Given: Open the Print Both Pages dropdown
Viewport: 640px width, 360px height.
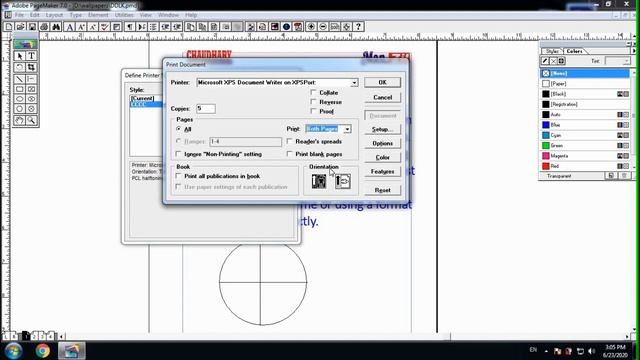Looking at the screenshot, I should click(x=347, y=129).
